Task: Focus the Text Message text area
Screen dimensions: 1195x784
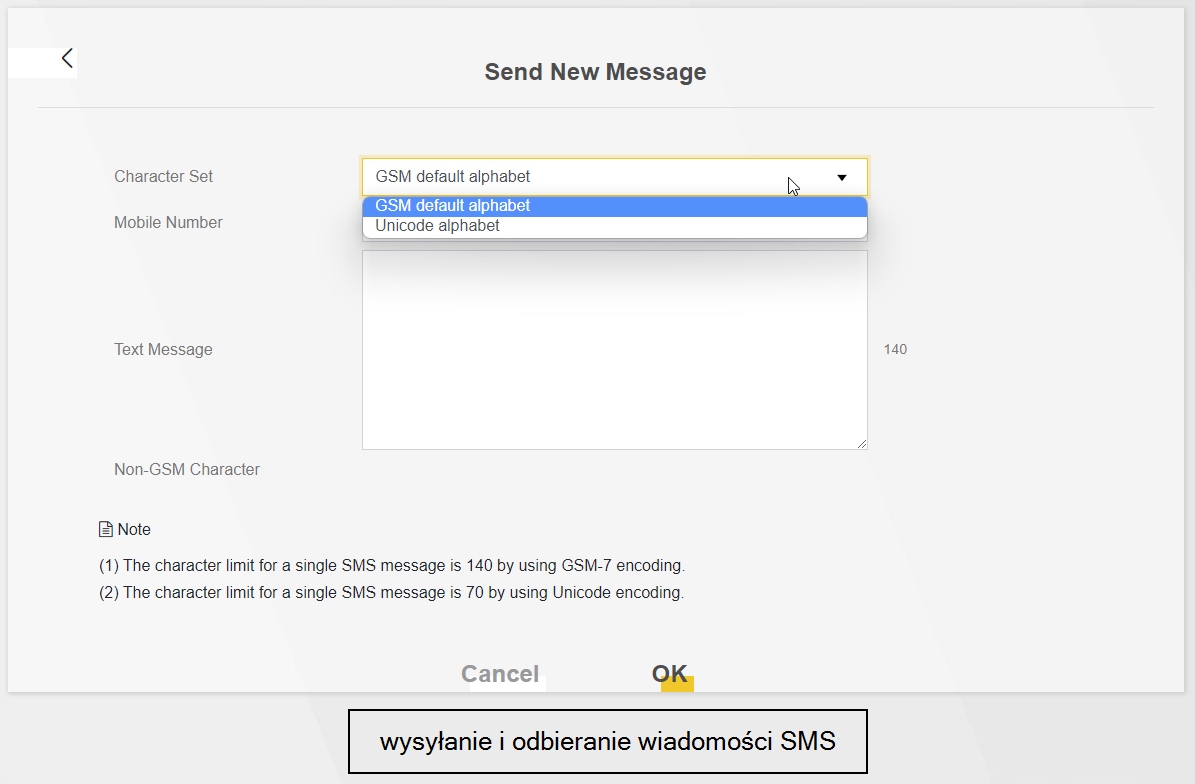Action: 614,350
